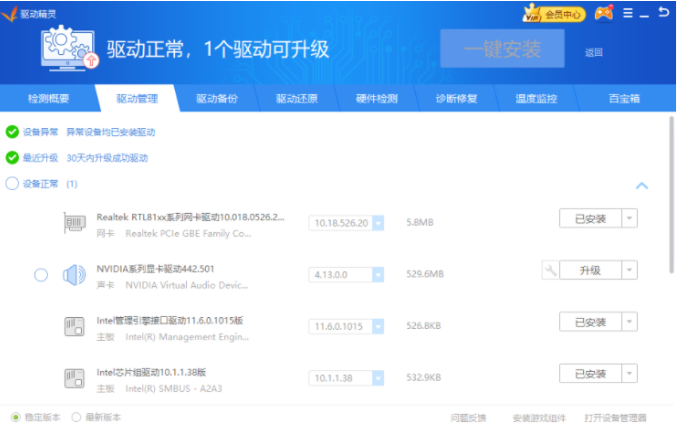
Task: Click the NVIDIA audio speaker icon
Action: pyautogui.click(x=74, y=274)
